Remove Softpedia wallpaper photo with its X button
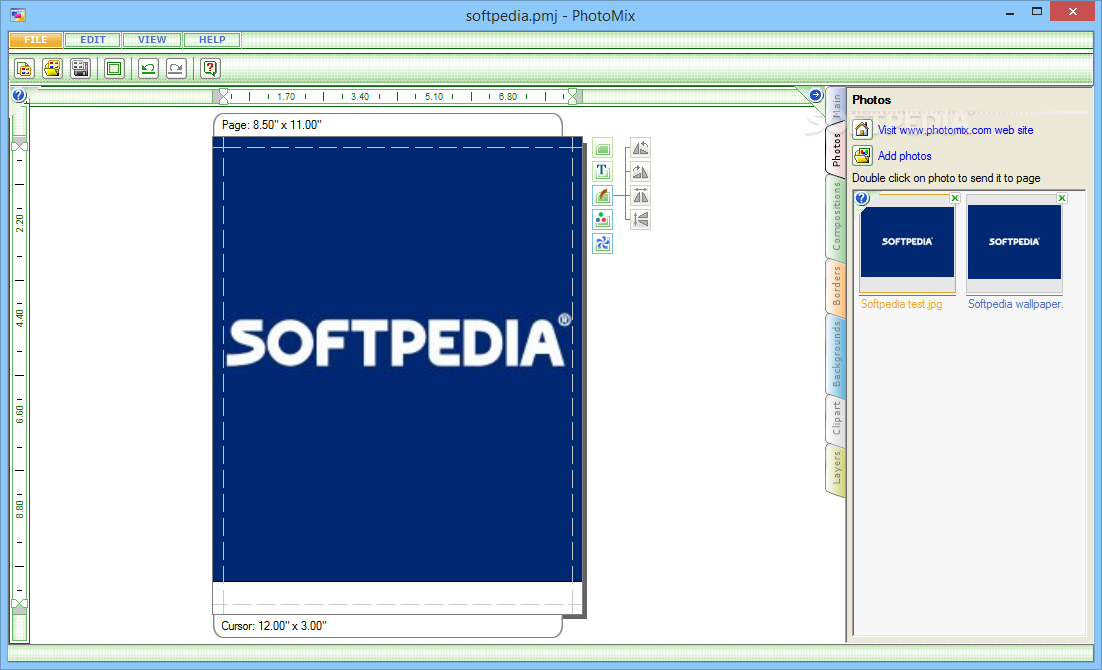The width and height of the screenshot is (1102, 670). (x=1062, y=198)
